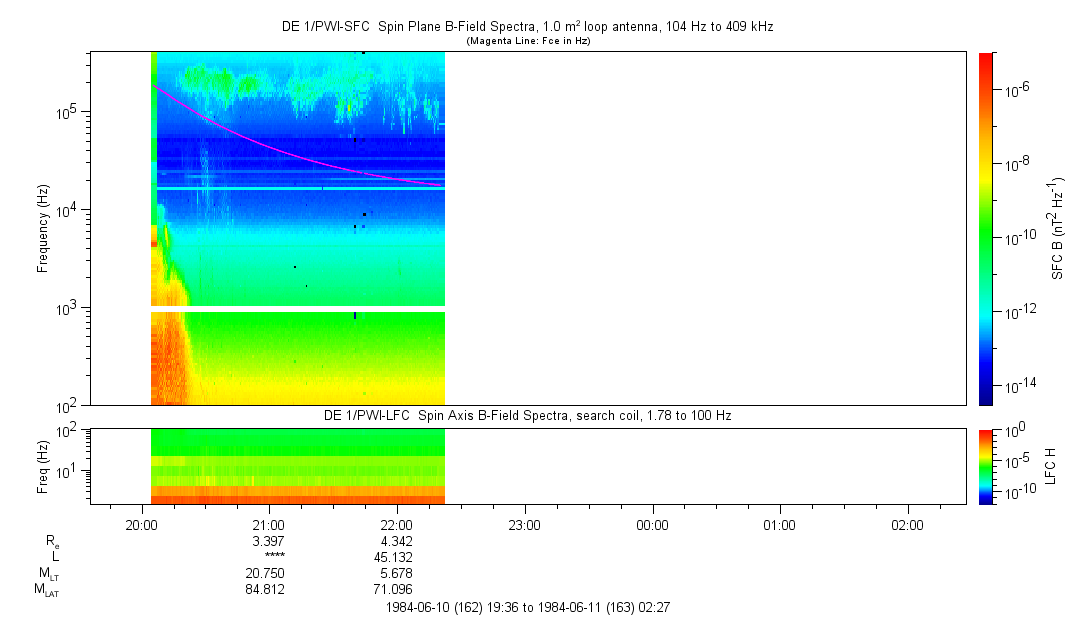This screenshot has height=620, width=1083.
Task: Click the cyan horizontal band in the main spectrogram
Action: [300, 188]
